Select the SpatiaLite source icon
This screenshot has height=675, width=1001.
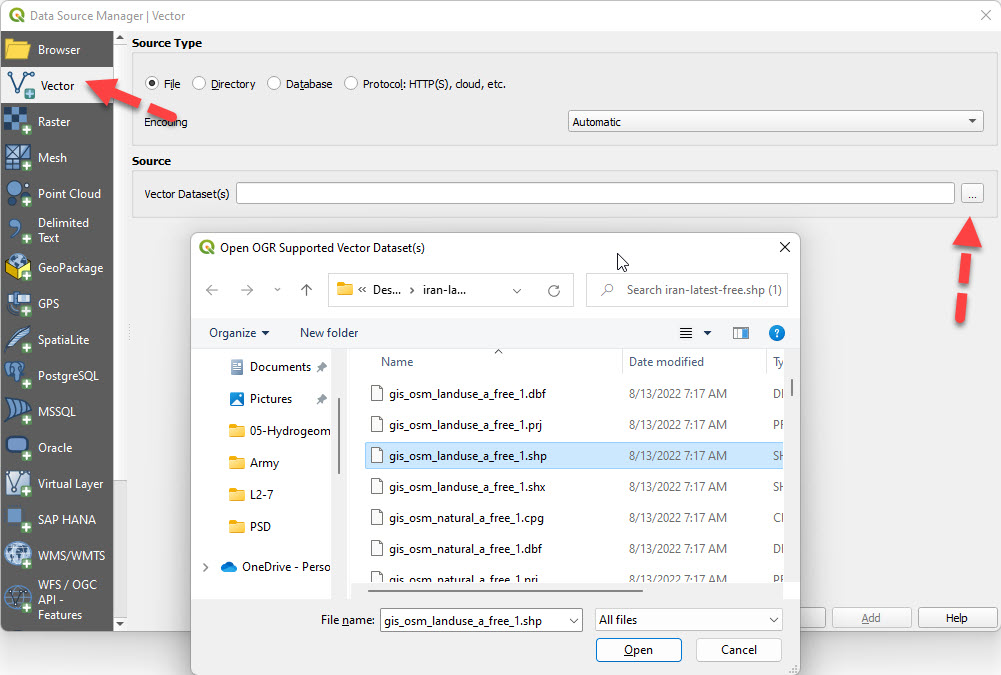click(19, 340)
